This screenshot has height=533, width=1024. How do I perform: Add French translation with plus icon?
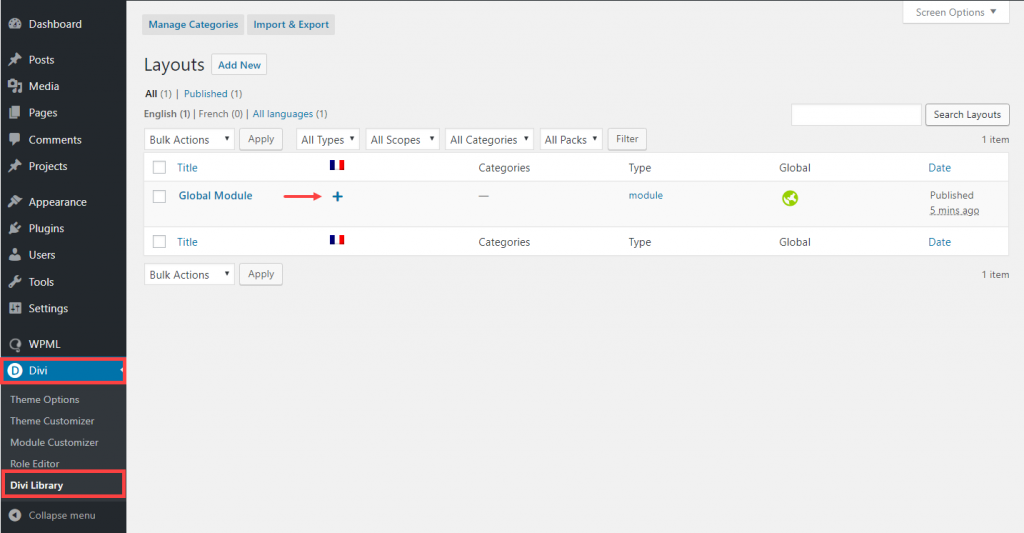click(338, 197)
